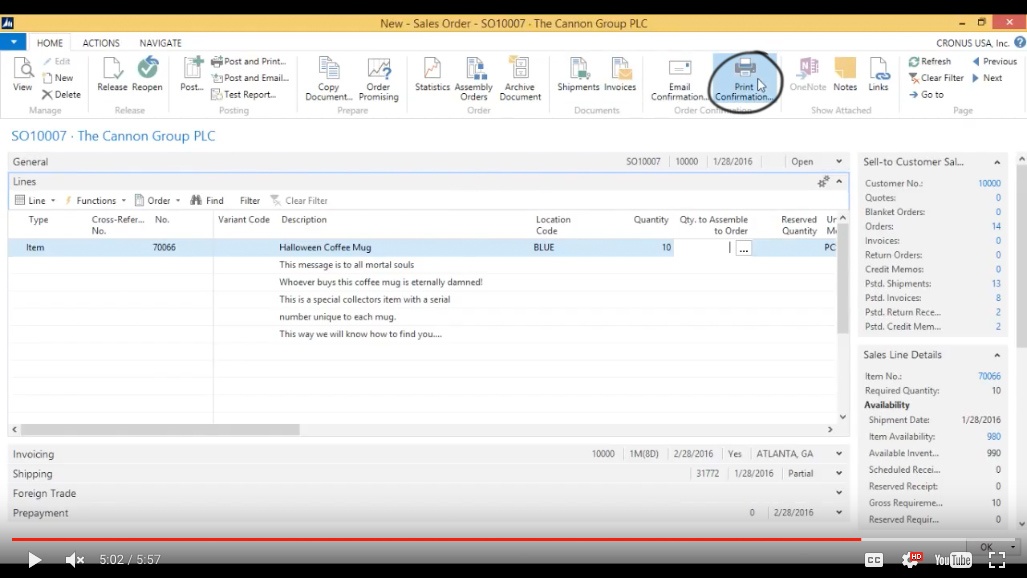This screenshot has height=578, width=1027.
Task: Click Filter in Lines toolbar
Action: click(x=250, y=201)
